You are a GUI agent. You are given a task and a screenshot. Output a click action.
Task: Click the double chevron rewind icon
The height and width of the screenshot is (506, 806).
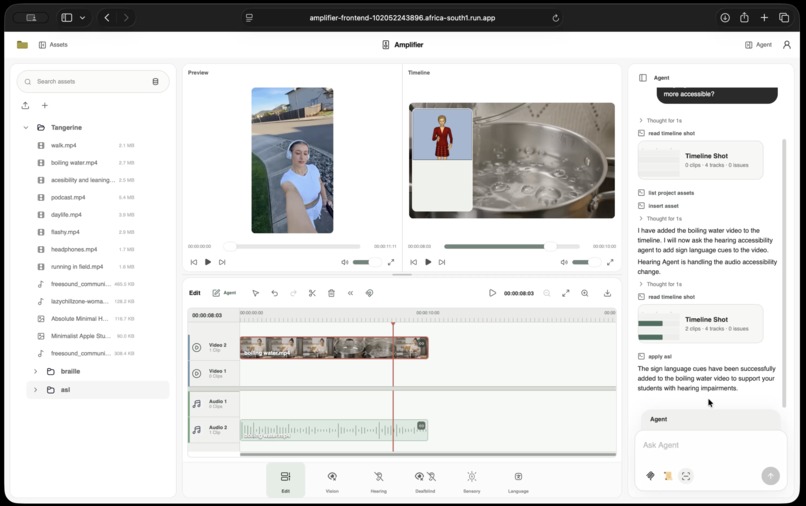point(350,293)
